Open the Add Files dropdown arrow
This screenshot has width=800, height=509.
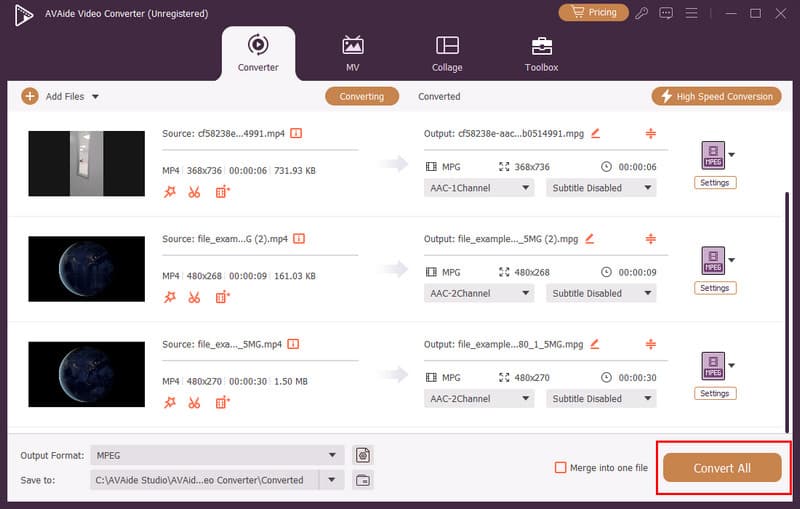click(96, 97)
